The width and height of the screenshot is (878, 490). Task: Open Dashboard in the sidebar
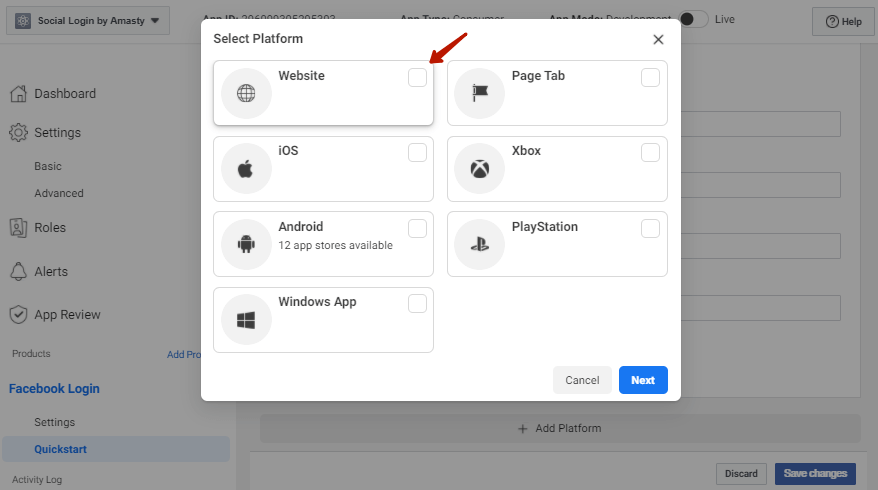pyautogui.click(x=65, y=94)
